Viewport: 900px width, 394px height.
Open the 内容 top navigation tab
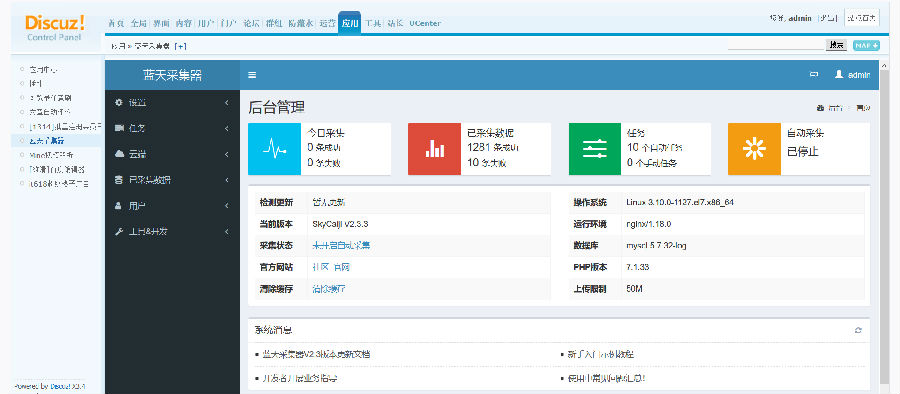184,24
